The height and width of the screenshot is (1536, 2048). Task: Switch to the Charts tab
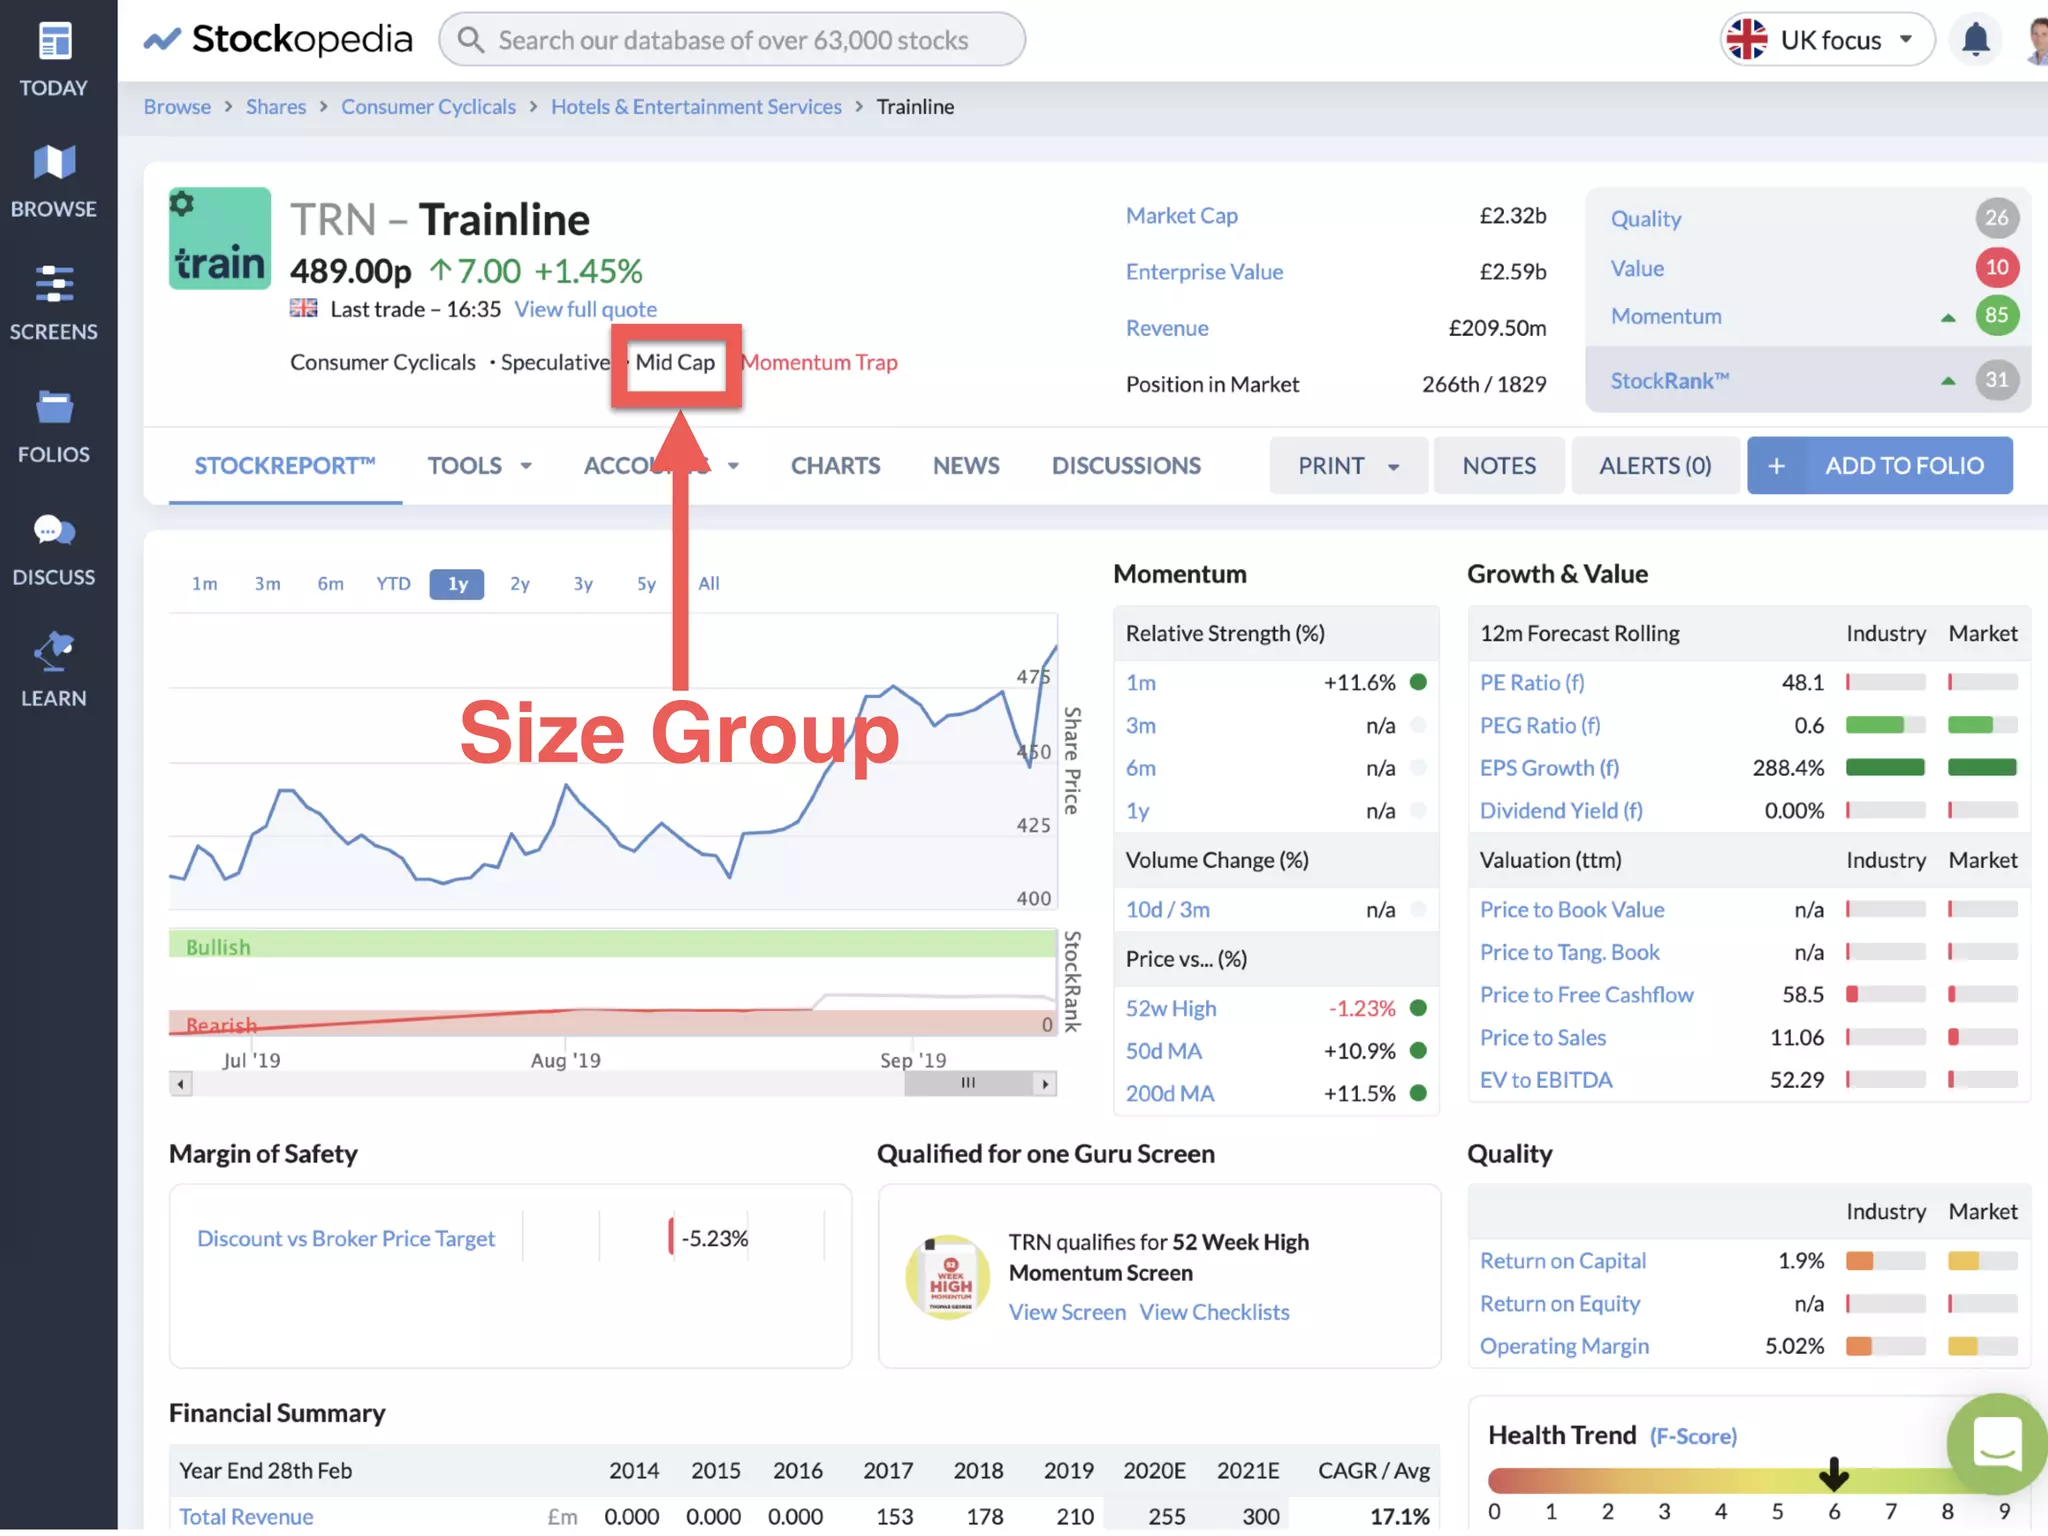pos(835,466)
